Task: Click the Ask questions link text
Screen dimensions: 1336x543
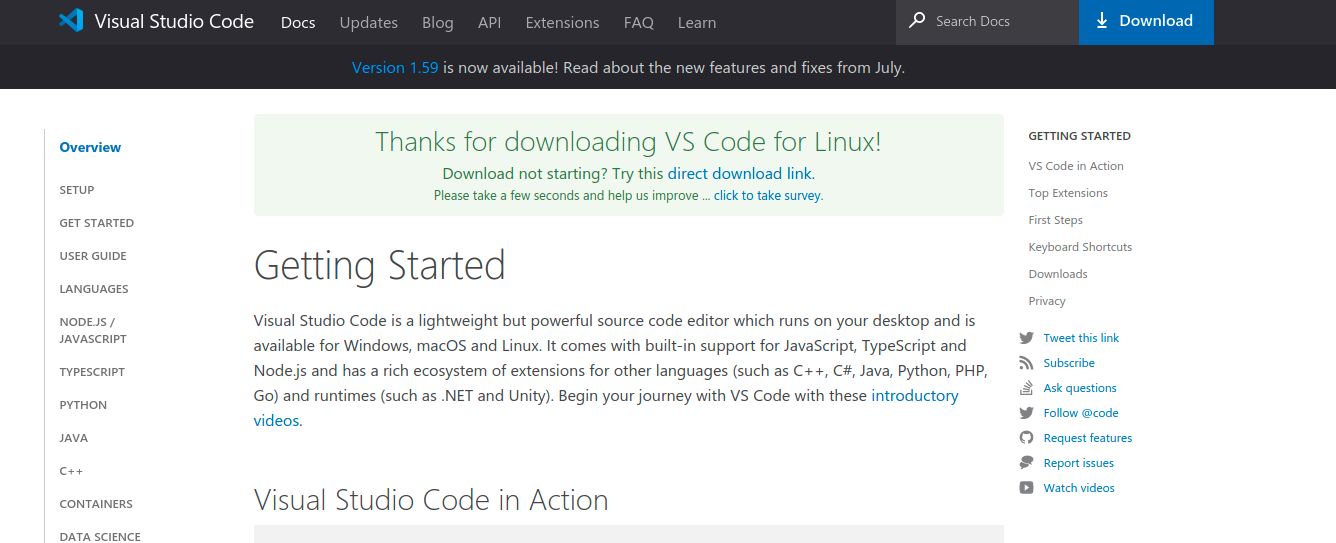Action: coord(1080,388)
